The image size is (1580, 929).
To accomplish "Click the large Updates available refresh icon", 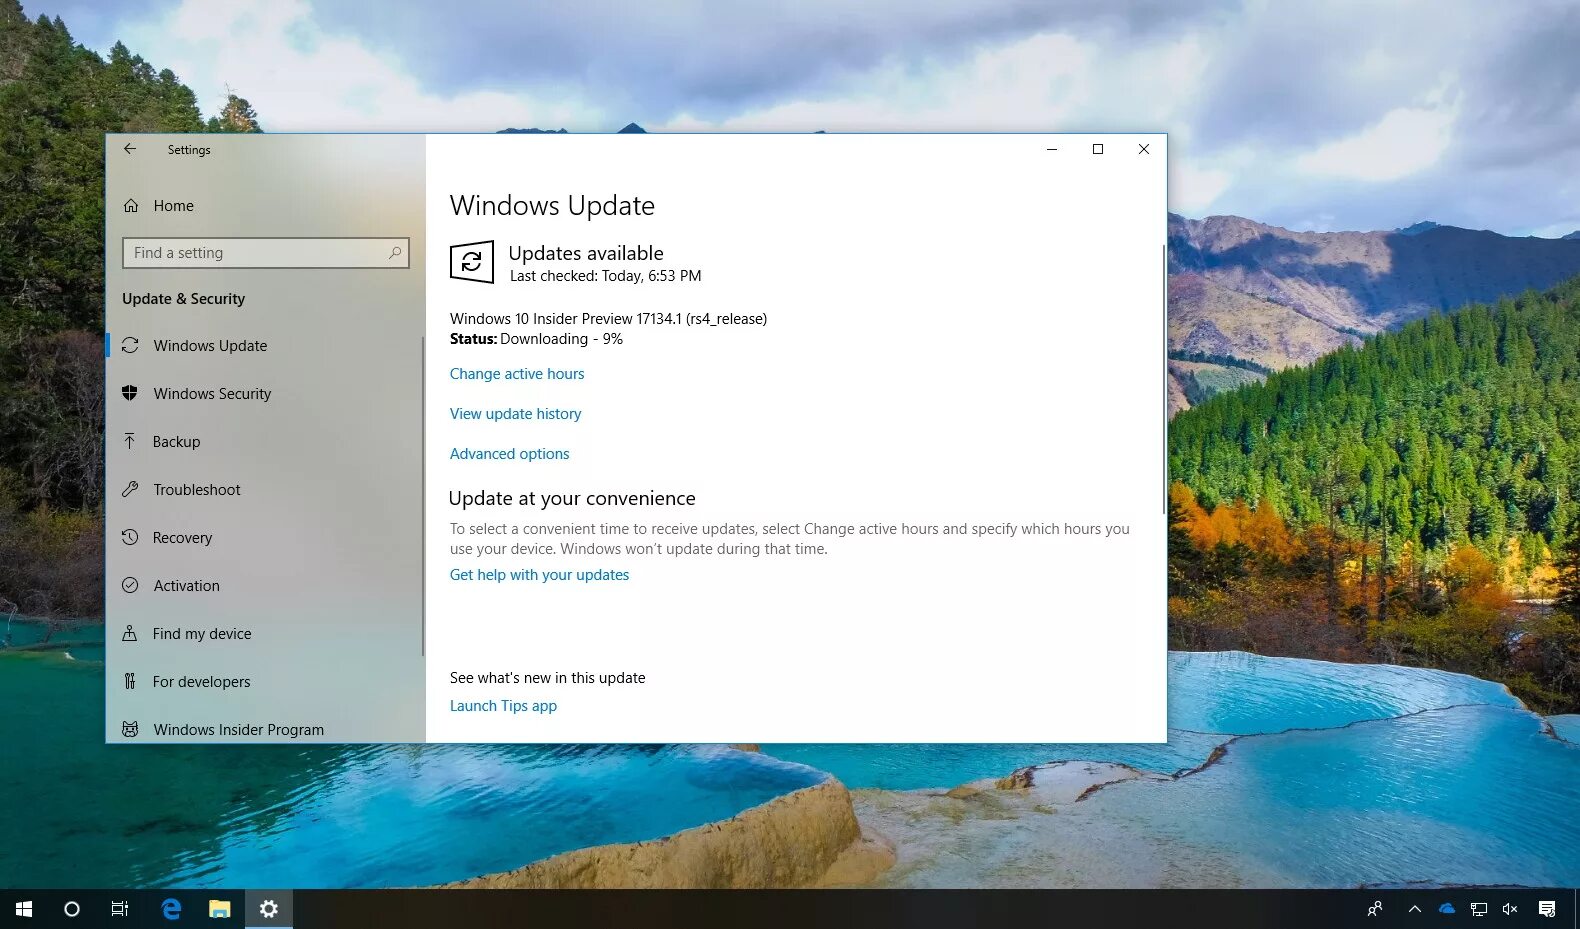I will pos(472,262).
